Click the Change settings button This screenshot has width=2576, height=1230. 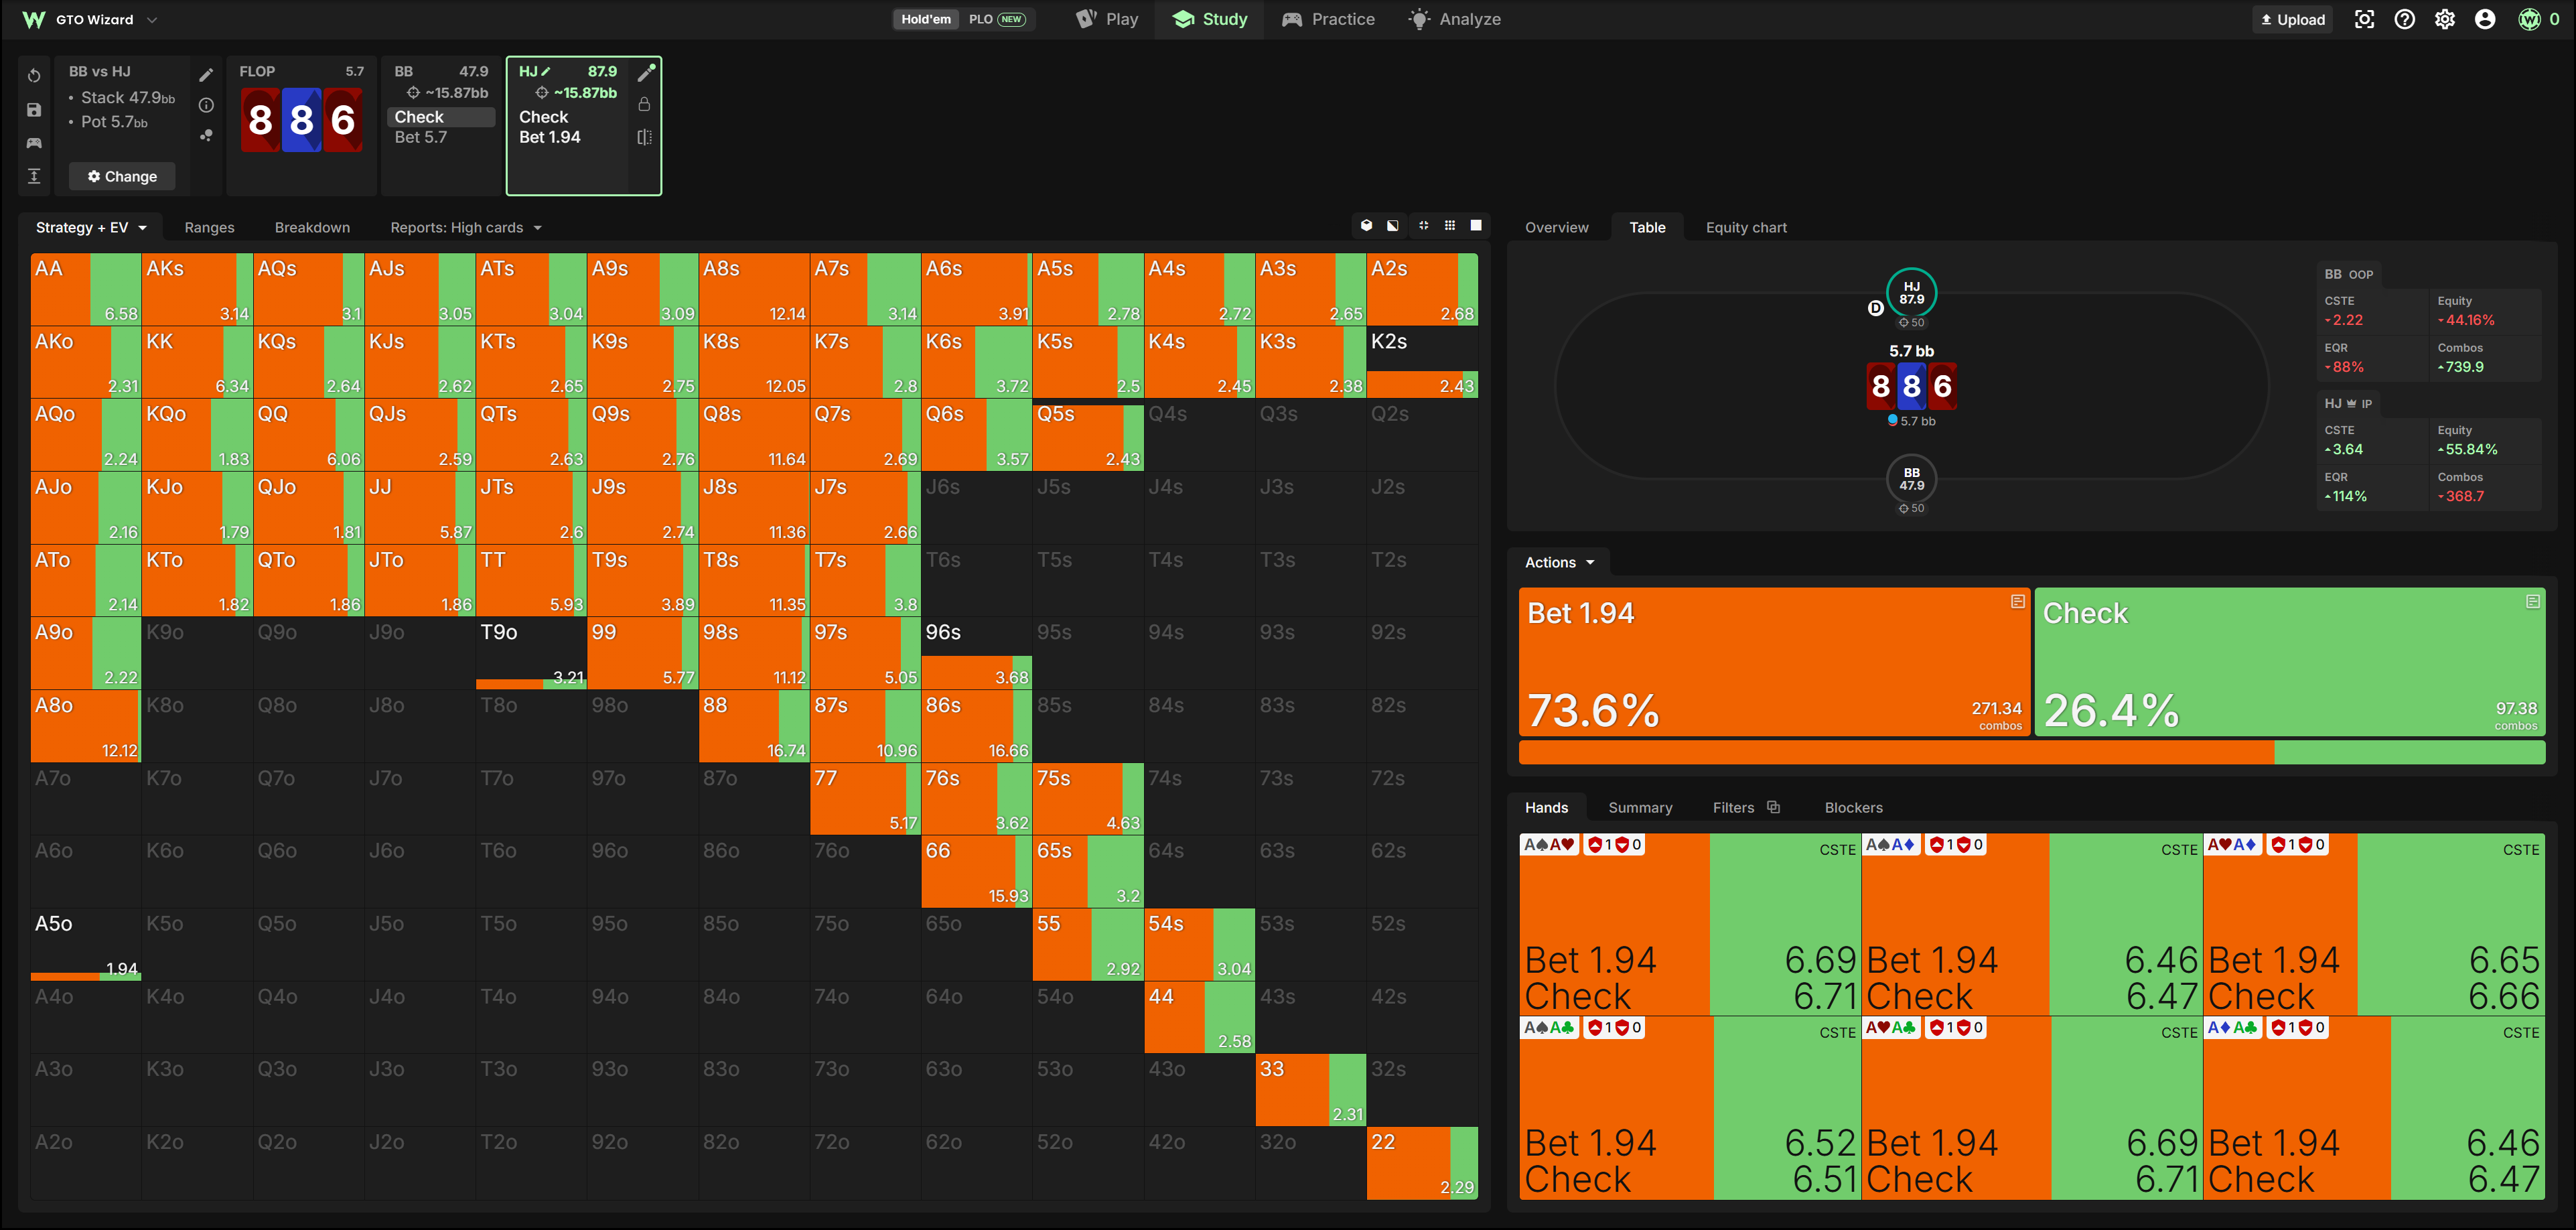point(122,176)
